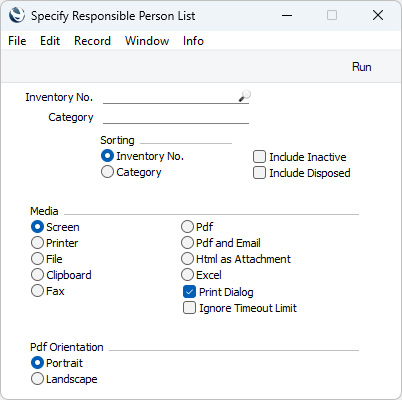Viewport: 402px width, 400px height.
Task: Enable the Include Inactive checkbox
Action: pos(259,157)
